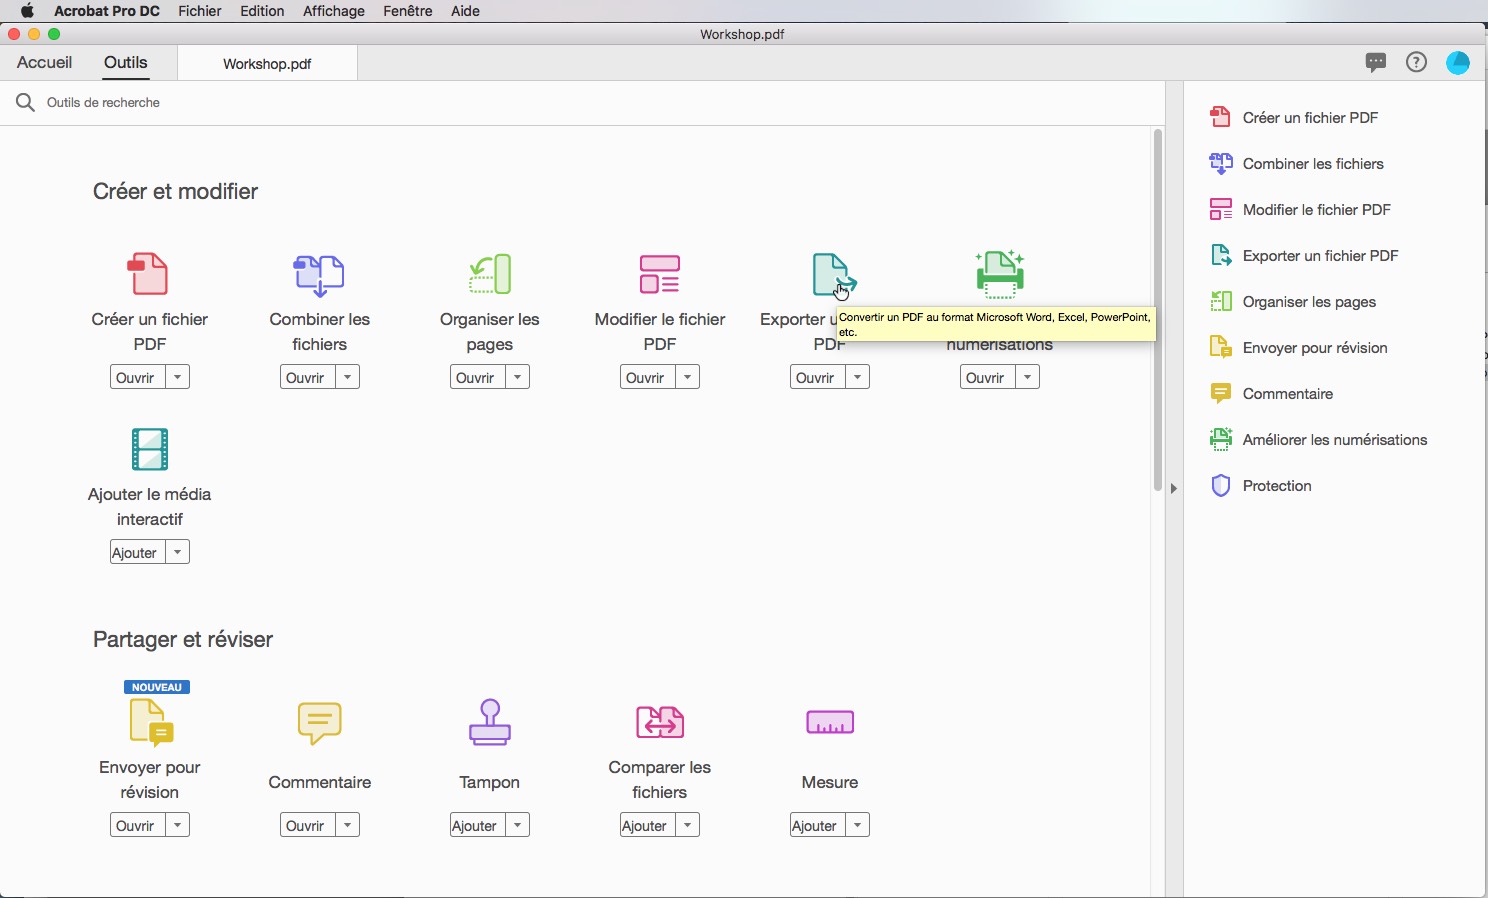This screenshot has width=1488, height=898.
Task: Click the yellow Commentaire speech bubble icon
Action: pos(320,722)
